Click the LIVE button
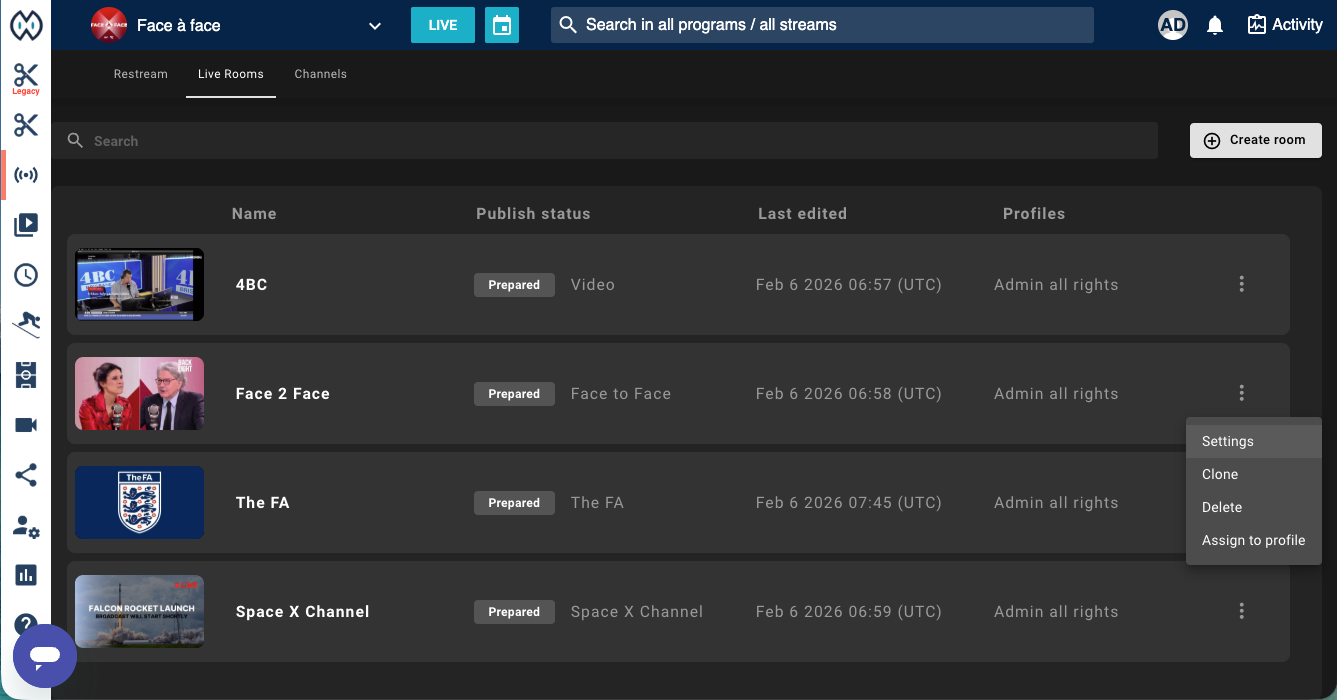 tap(443, 25)
